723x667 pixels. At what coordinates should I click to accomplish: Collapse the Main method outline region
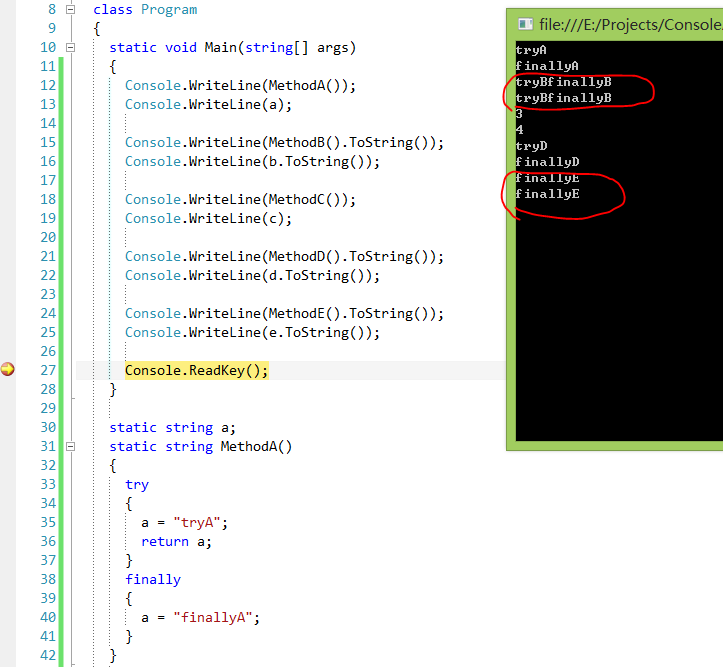[x=70, y=47]
